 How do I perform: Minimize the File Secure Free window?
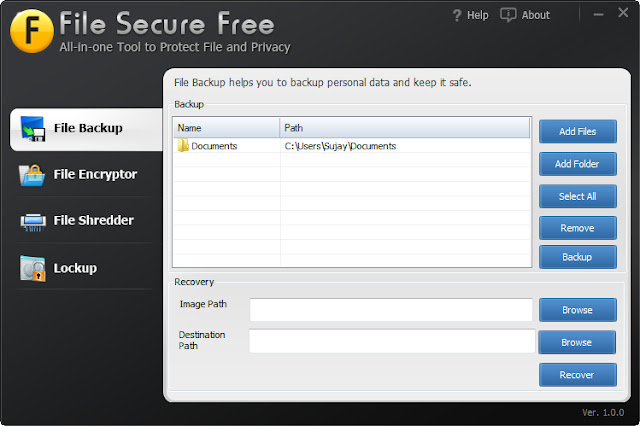coord(597,15)
